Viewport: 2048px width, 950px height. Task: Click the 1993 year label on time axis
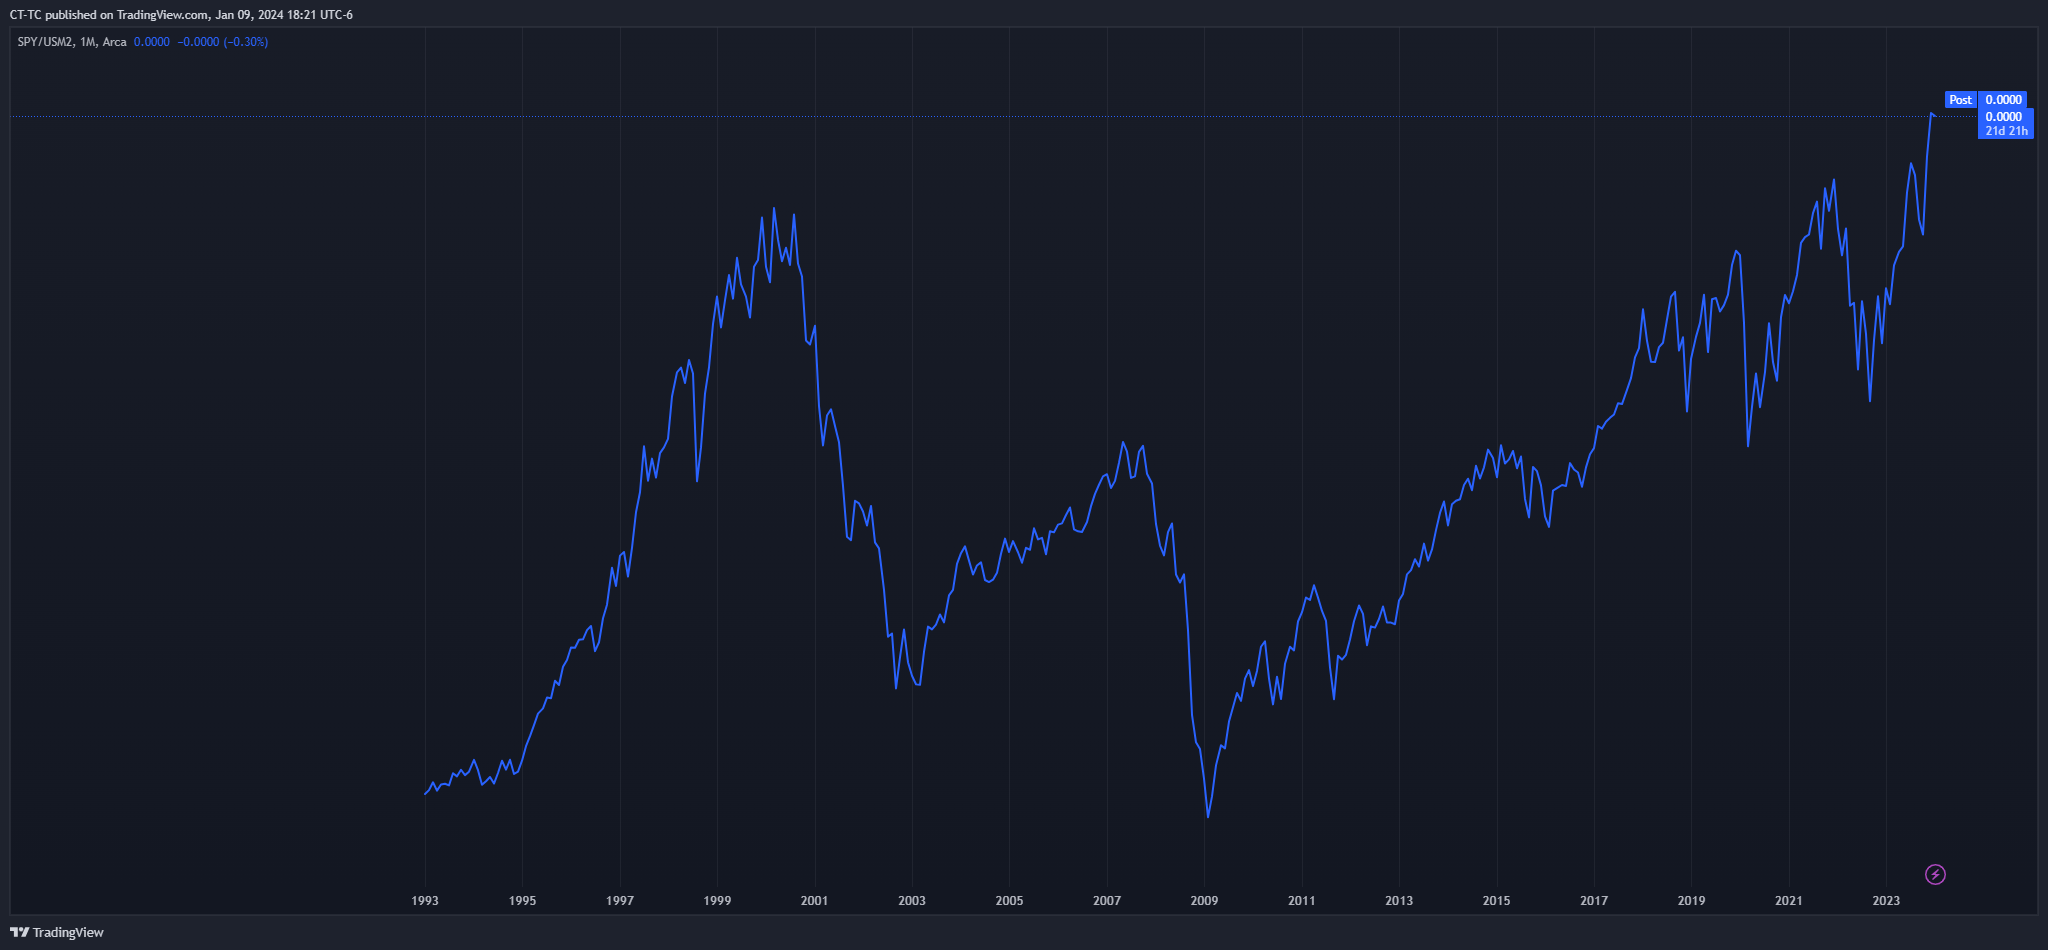pos(425,901)
